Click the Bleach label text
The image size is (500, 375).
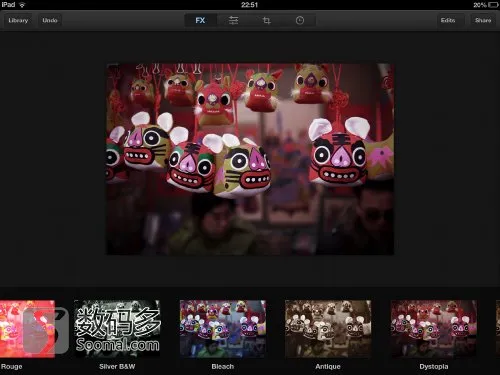click(x=223, y=366)
